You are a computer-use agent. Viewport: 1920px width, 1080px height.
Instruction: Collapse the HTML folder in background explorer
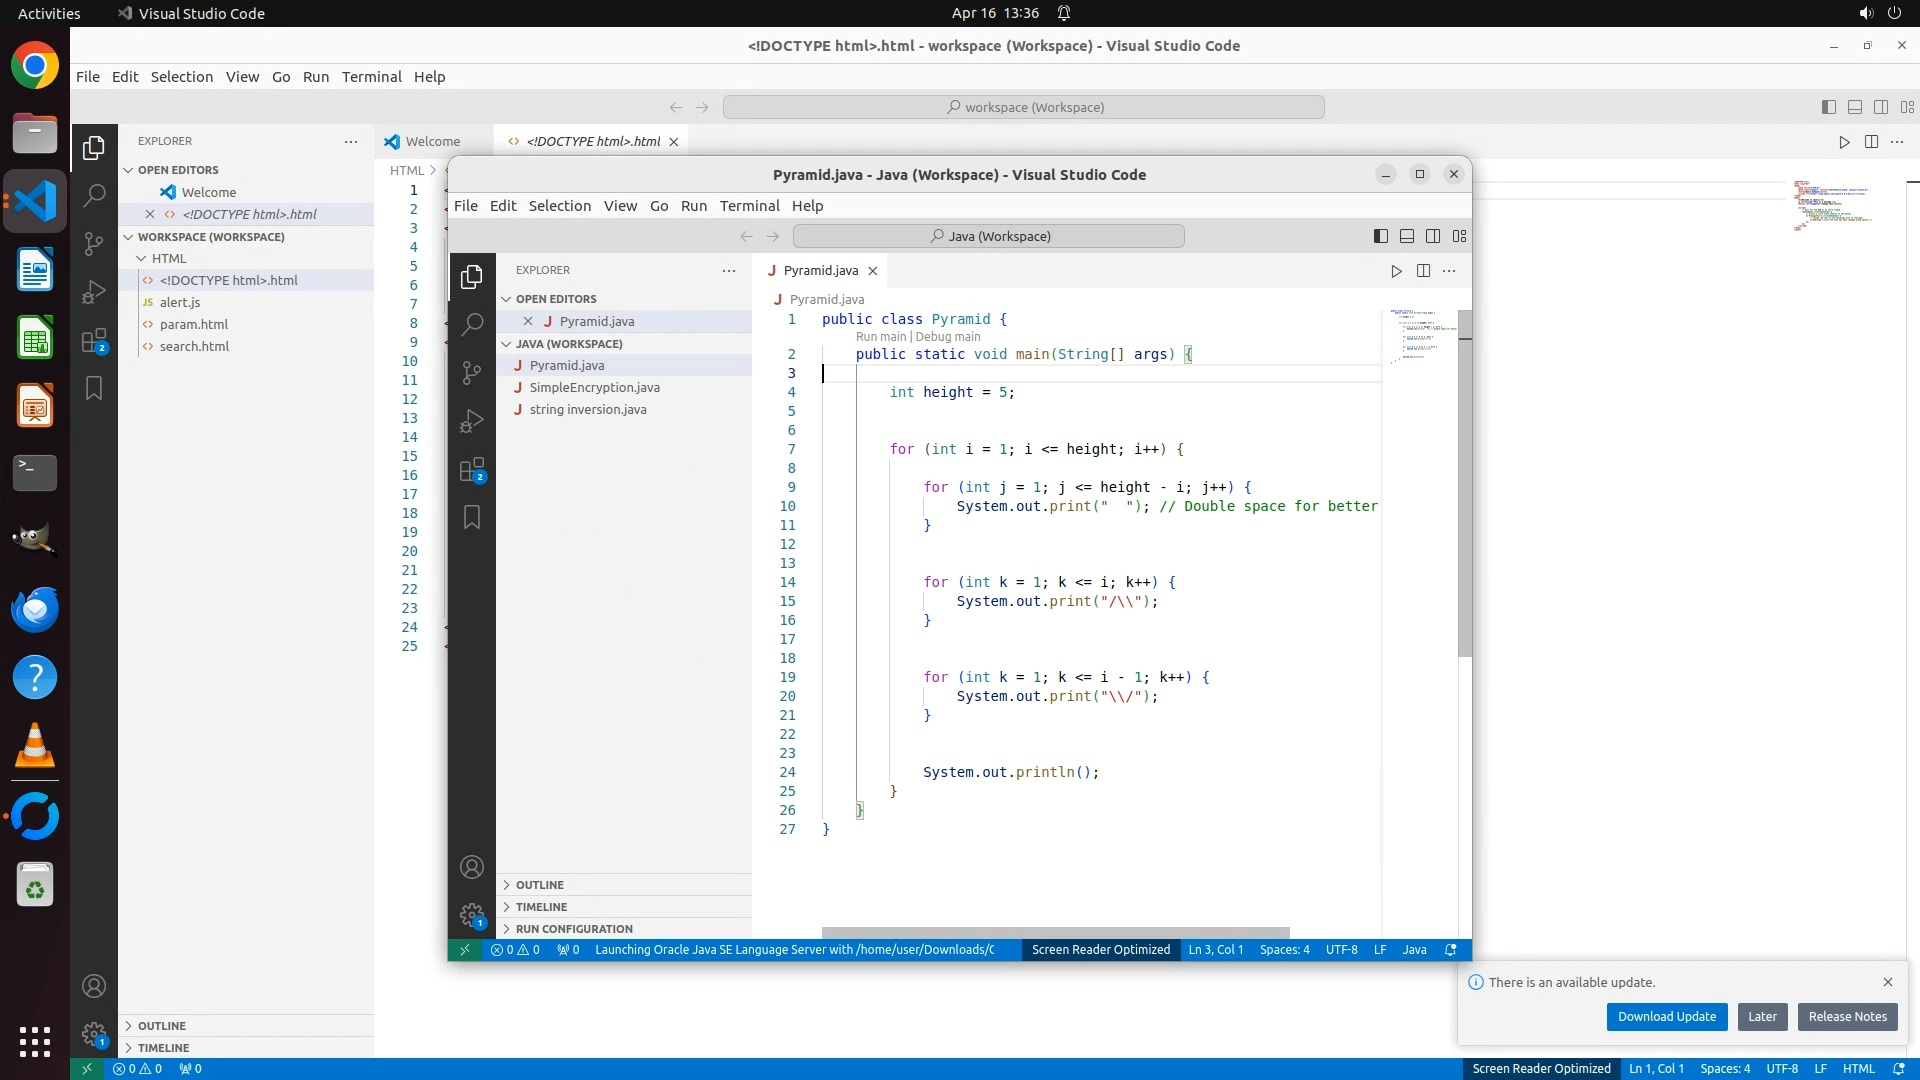point(168,258)
